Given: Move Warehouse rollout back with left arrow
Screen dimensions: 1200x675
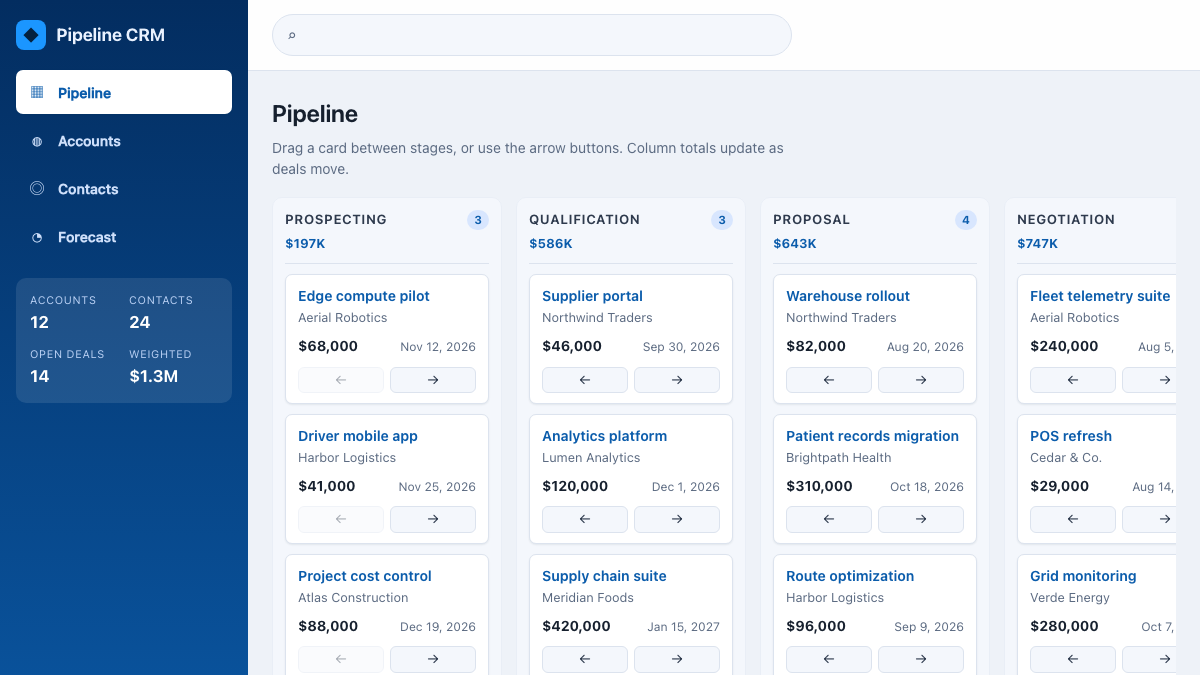Looking at the screenshot, I should pos(829,380).
